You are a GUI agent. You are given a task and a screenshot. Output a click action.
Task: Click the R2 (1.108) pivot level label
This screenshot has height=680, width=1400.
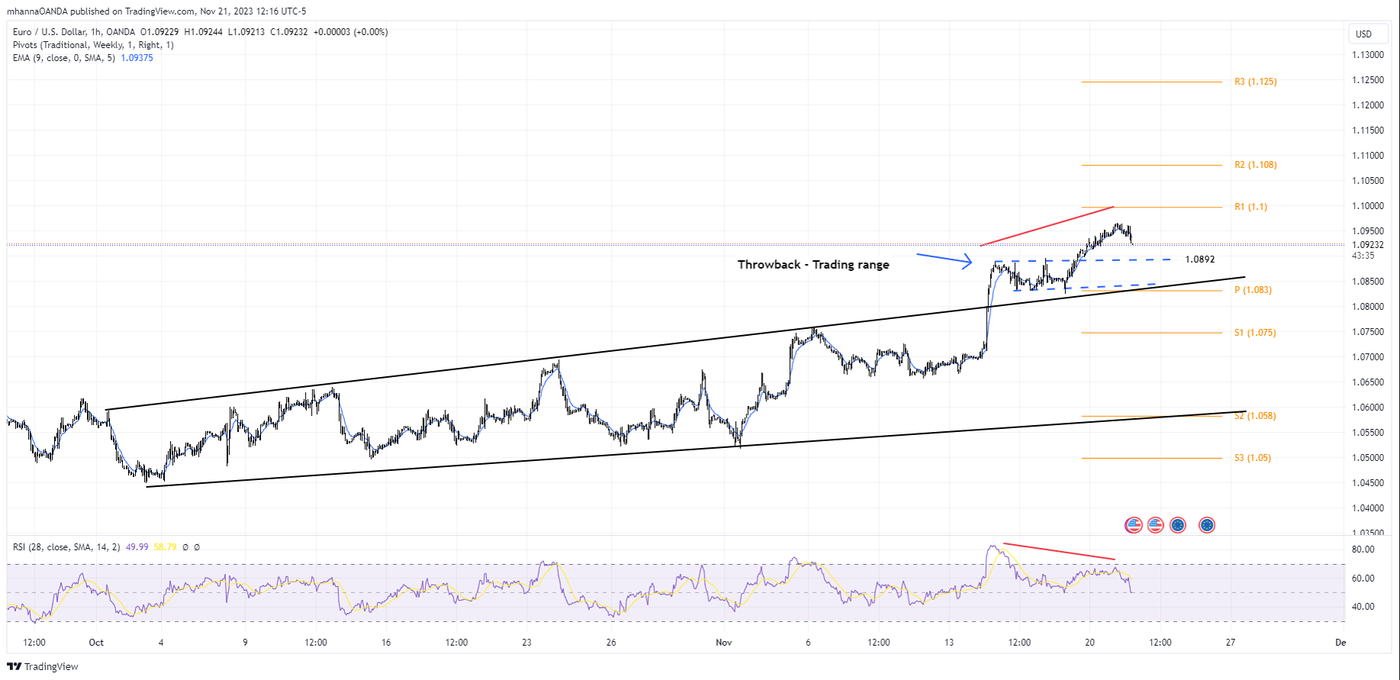[1255, 165]
